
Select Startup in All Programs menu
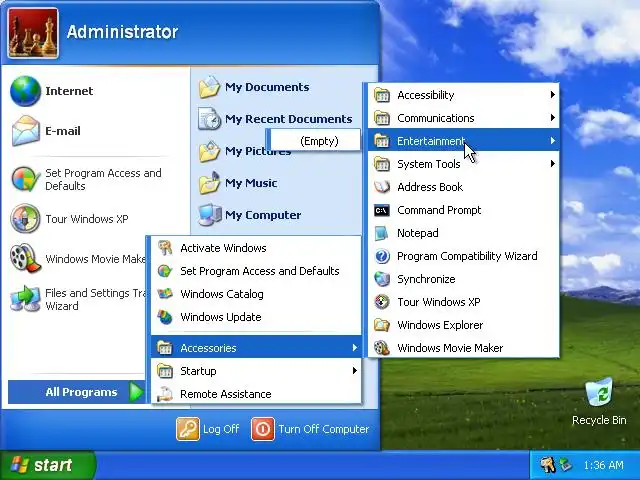(256, 371)
